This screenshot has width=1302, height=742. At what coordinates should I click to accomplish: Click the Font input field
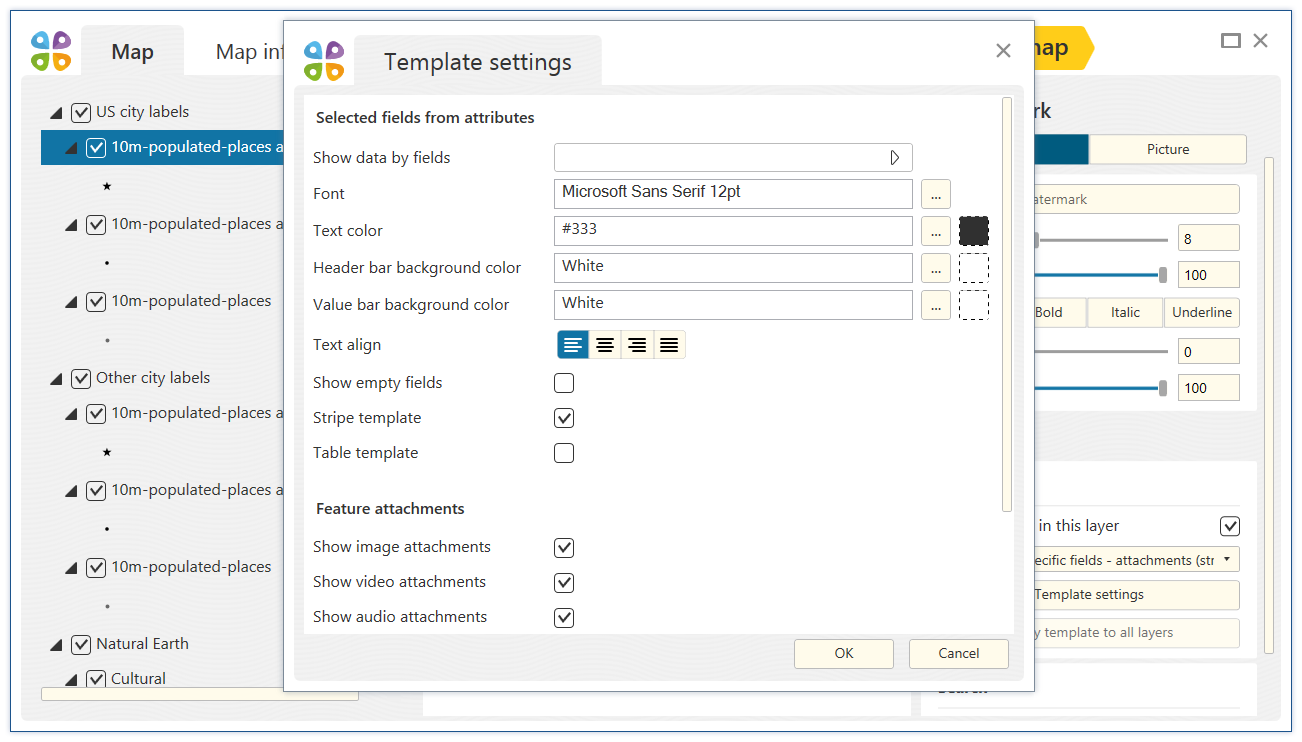click(733, 194)
